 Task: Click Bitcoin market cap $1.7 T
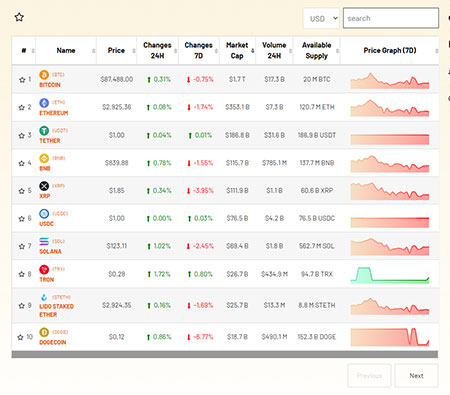[x=237, y=79]
